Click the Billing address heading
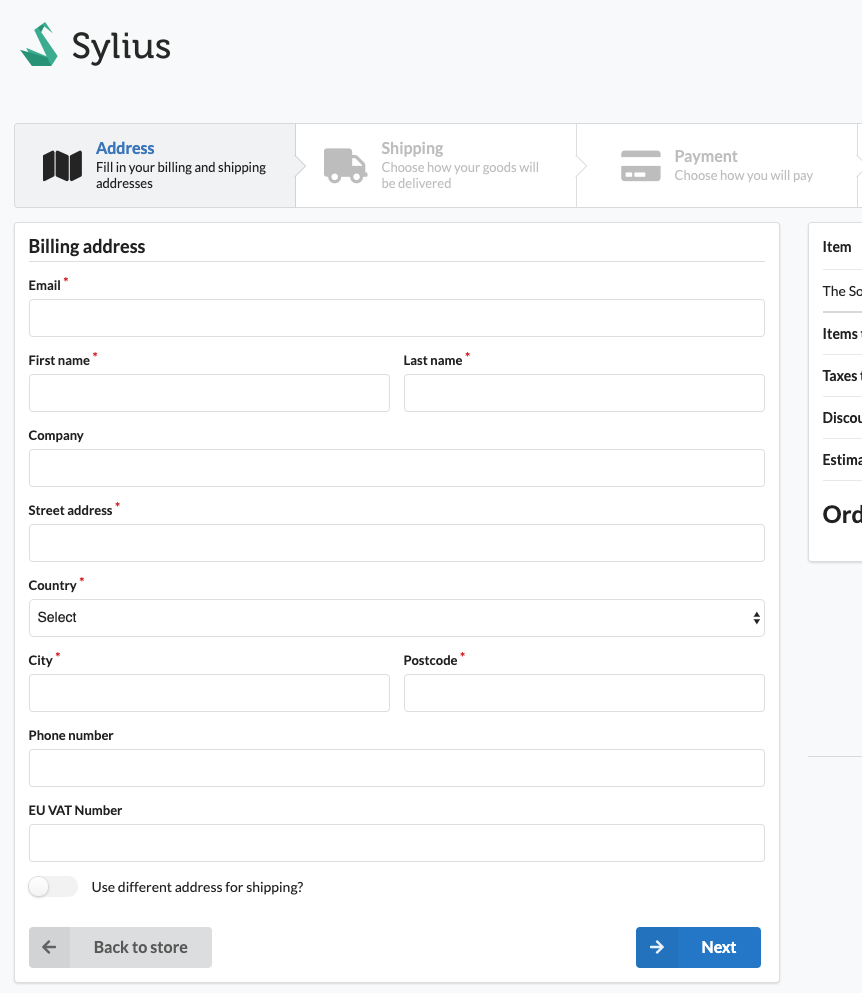Screen dimensions: 862x993 [x=87, y=246]
